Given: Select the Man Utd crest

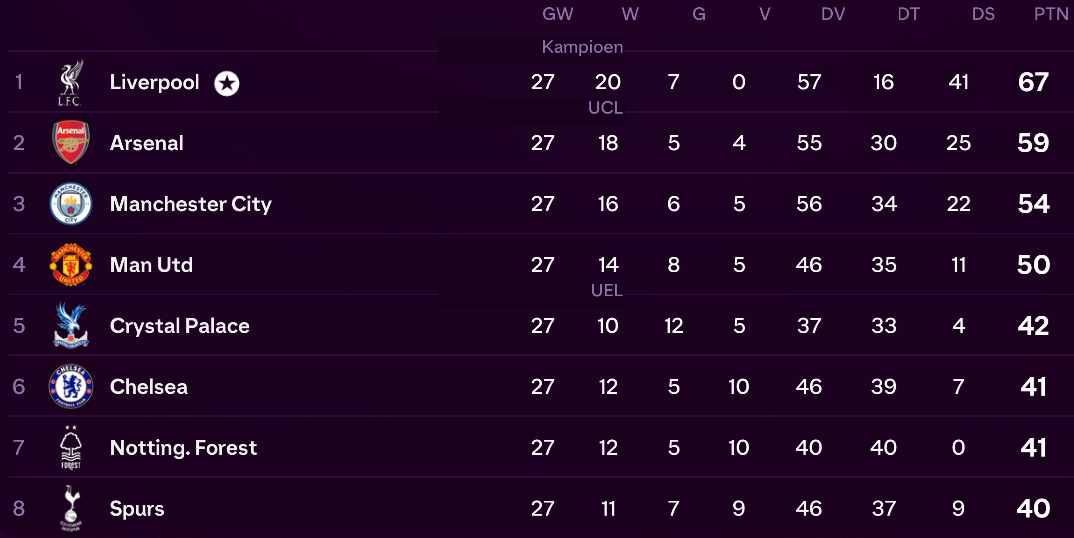Looking at the screenshot, I should [71, 265].
